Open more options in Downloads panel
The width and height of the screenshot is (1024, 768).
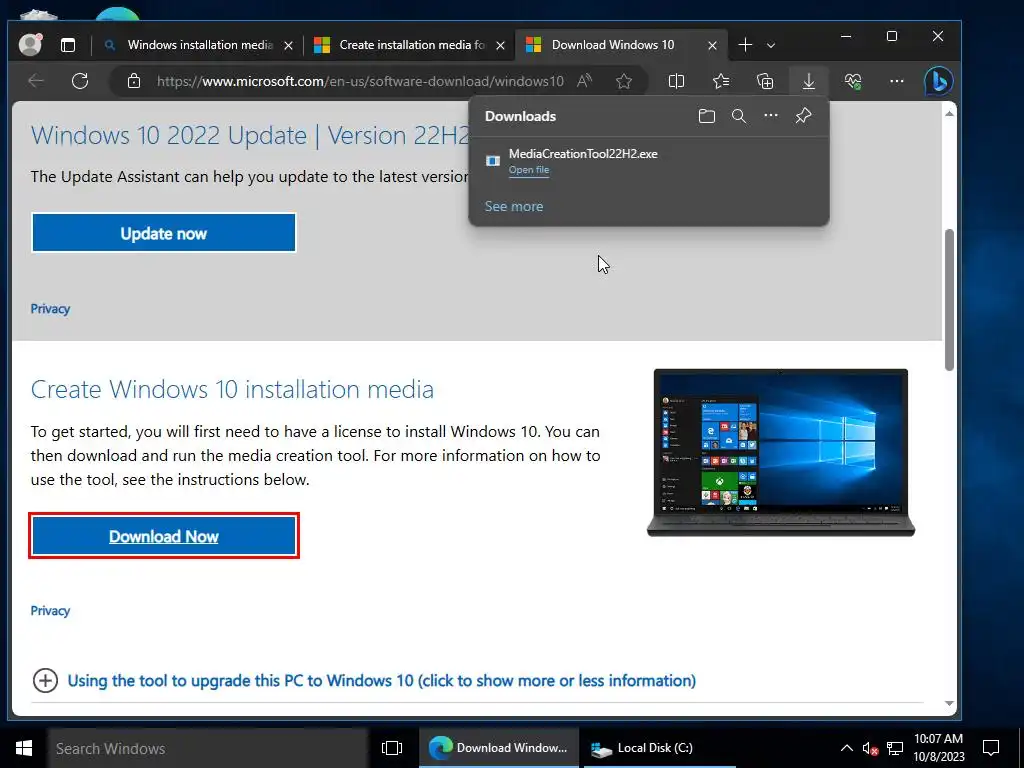coord(771,116)
